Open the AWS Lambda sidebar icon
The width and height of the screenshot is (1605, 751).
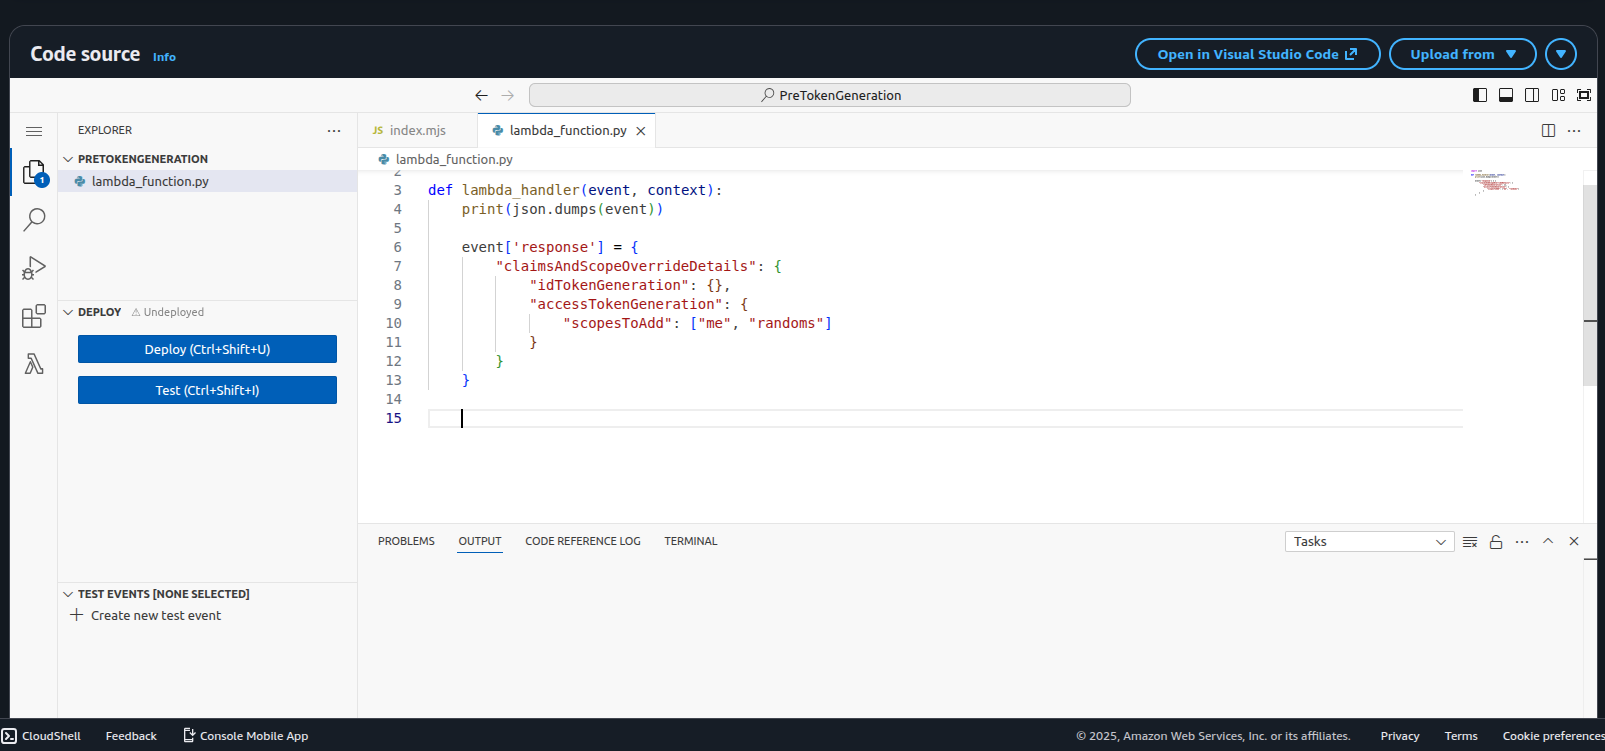pos(34,364)
